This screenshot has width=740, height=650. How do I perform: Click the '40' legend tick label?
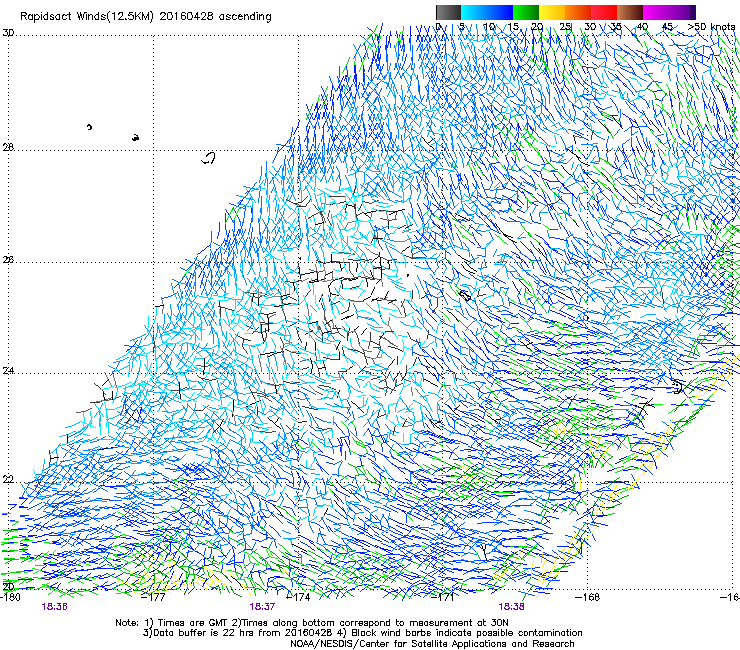coord(642,26)
